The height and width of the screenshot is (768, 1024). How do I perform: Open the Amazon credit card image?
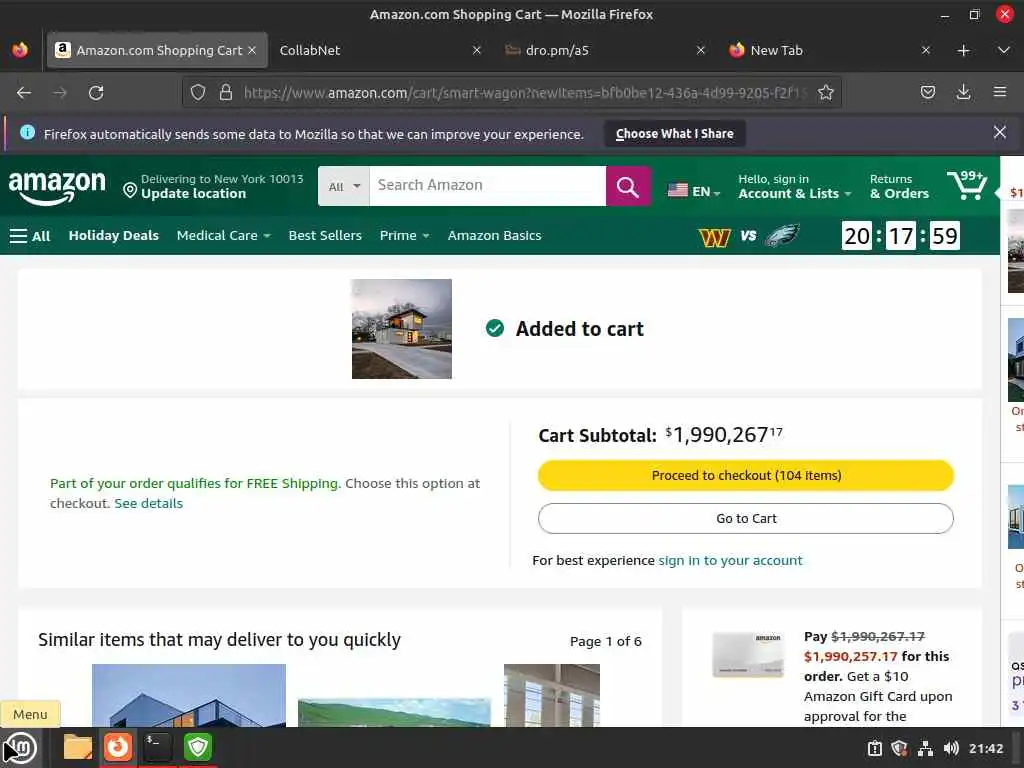(x=748, y=654)
